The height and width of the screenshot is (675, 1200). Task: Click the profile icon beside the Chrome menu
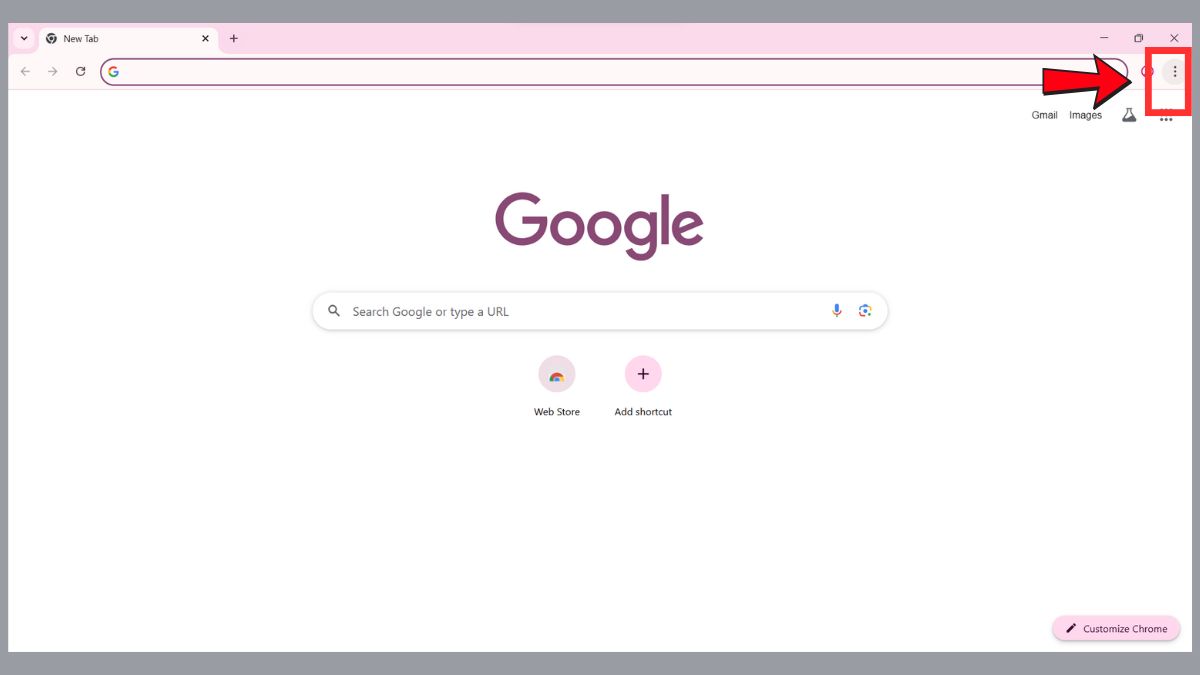click(x=1147, y=71)
